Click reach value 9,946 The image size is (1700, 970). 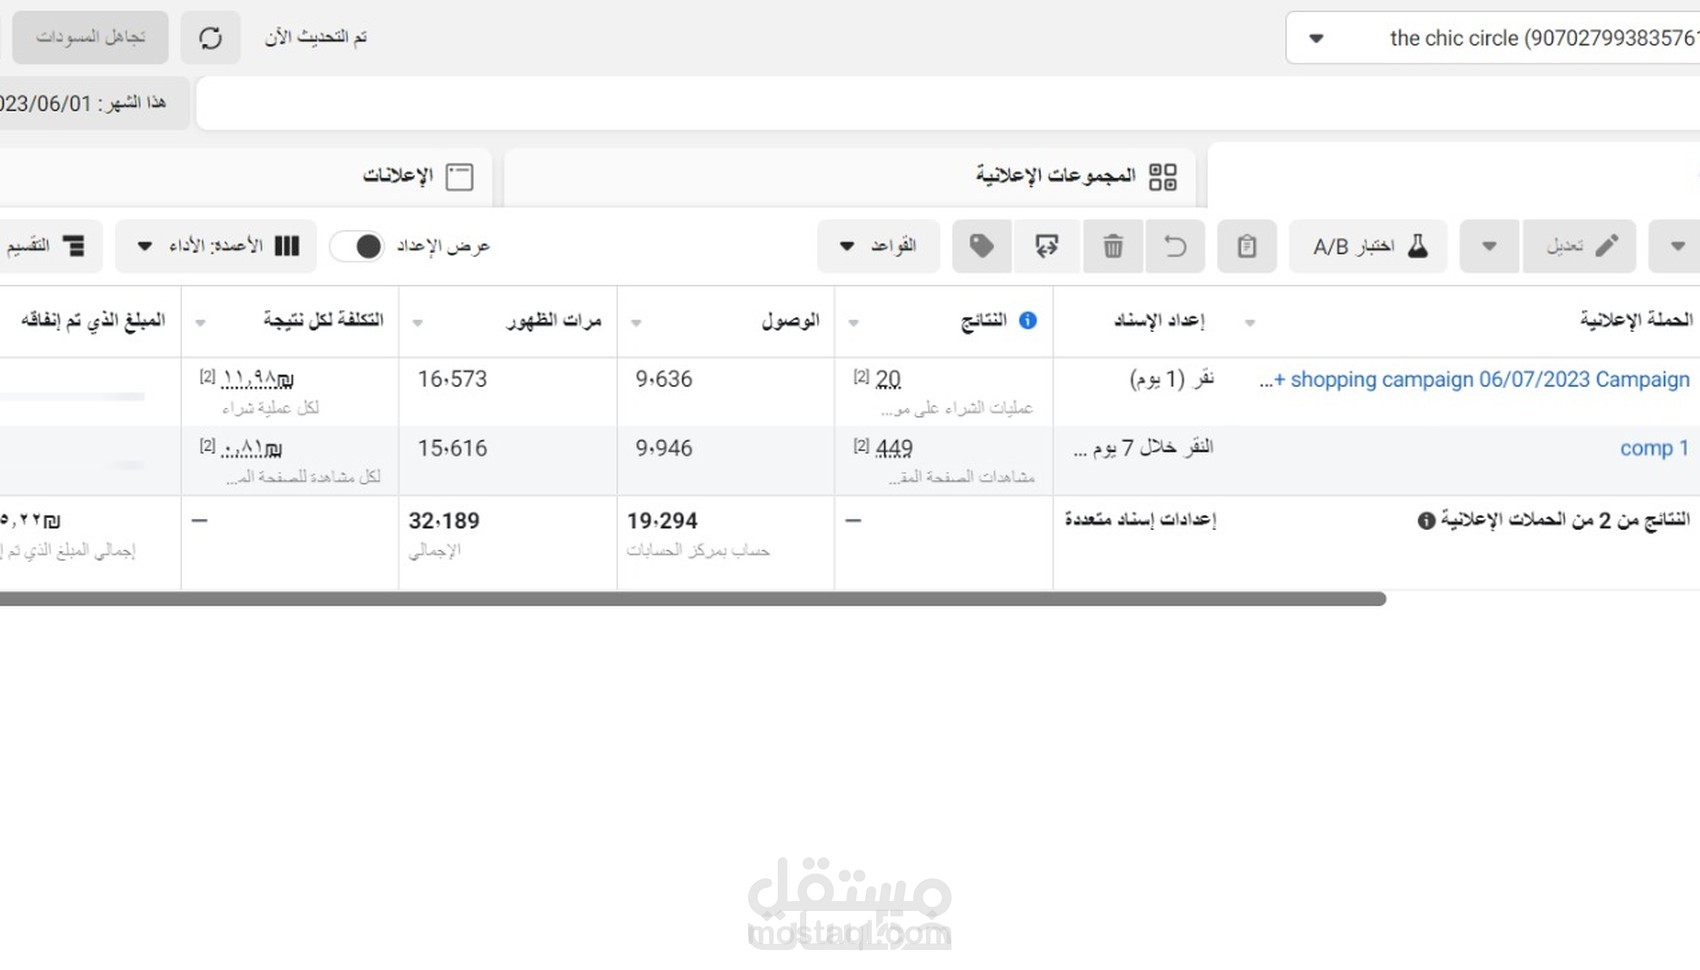click(663, 448)
